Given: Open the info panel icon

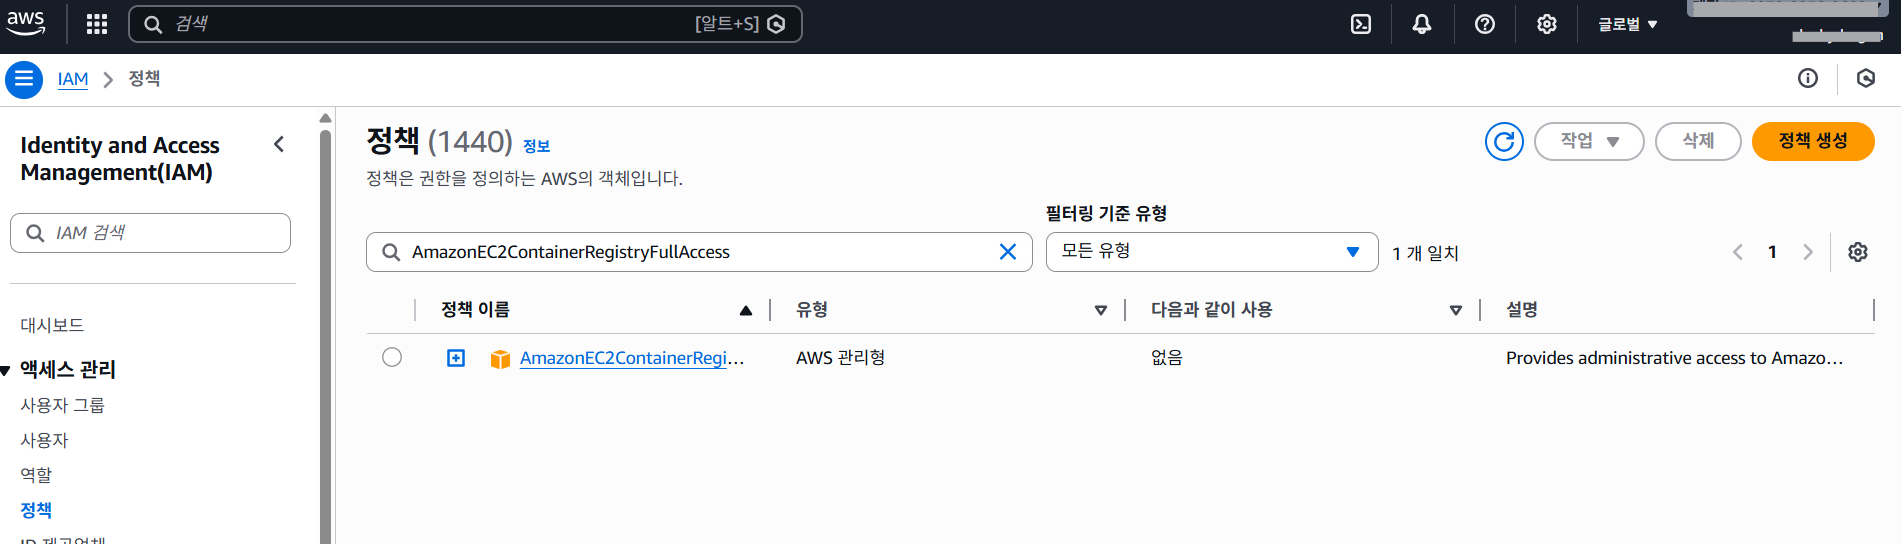Looking at the screenshot, I should pyautogui.click(x=1808, y=78).
